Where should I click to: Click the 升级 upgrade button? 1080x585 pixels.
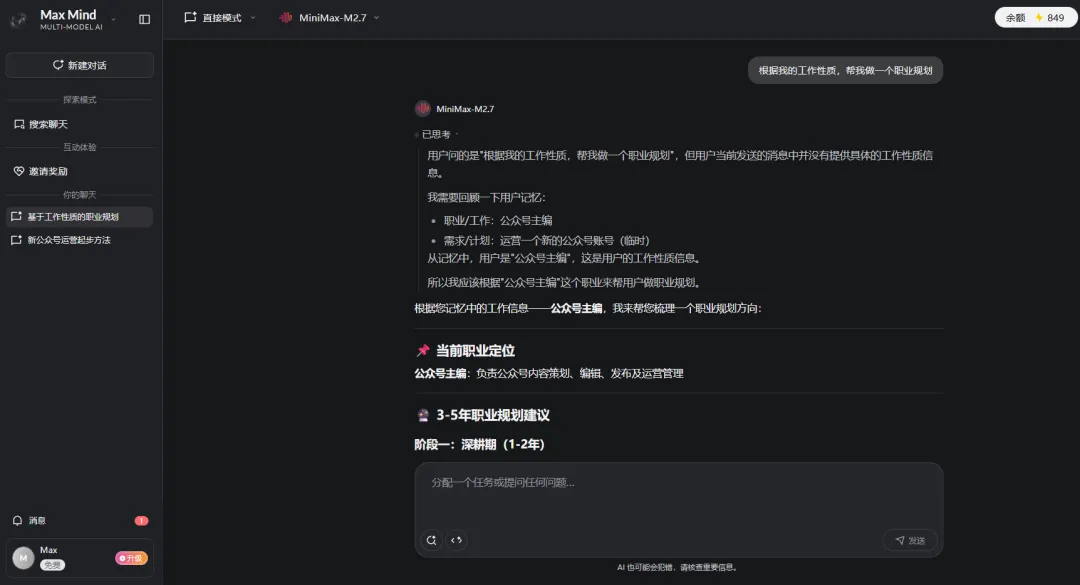[x=131, y=558]
